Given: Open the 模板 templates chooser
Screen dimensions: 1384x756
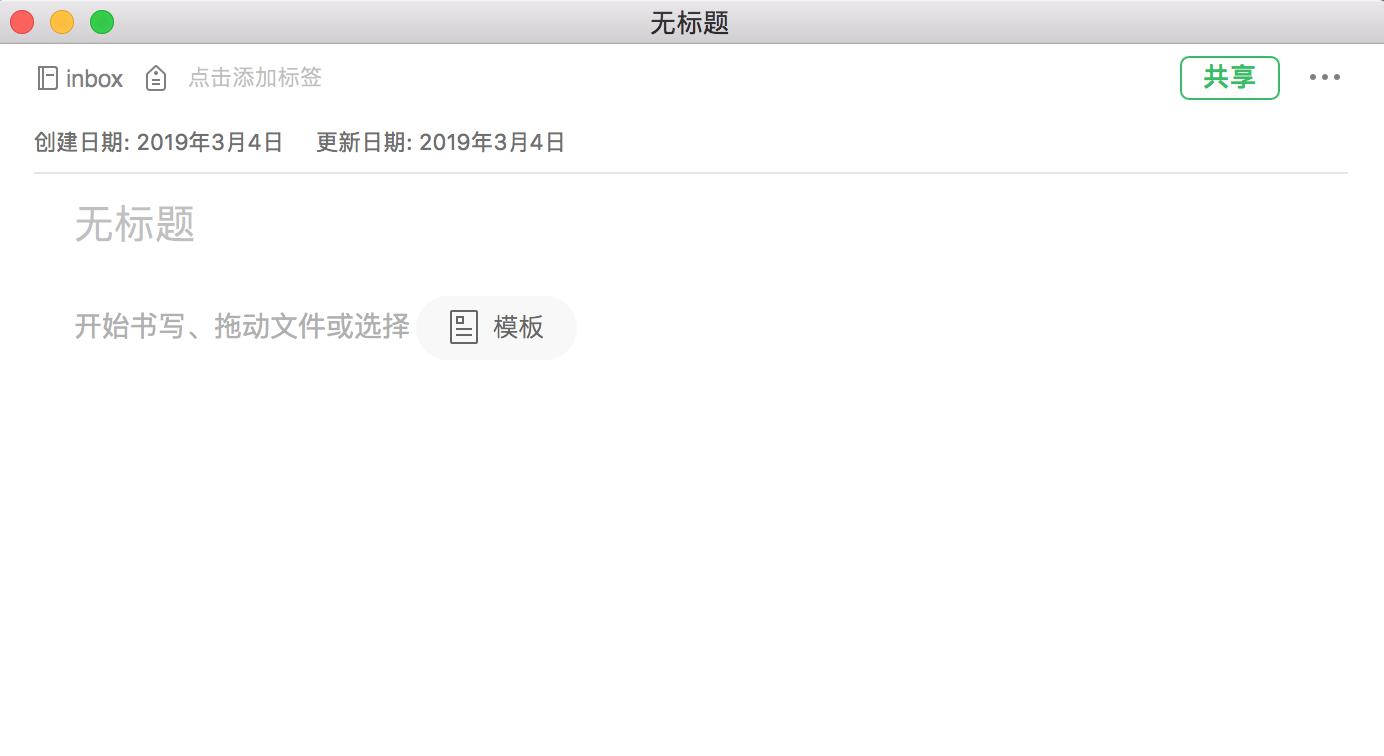Looking at the screenshot, I should coord(496,327).
